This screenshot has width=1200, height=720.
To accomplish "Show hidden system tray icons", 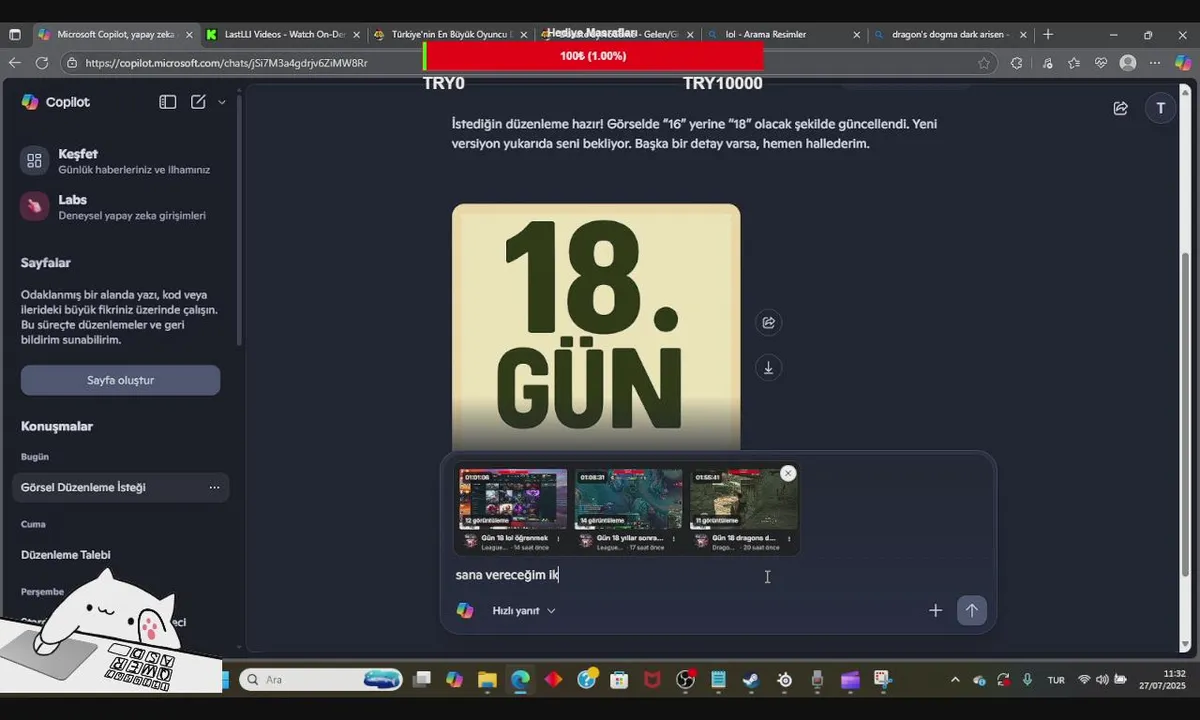I will click(x=955, y=680).
